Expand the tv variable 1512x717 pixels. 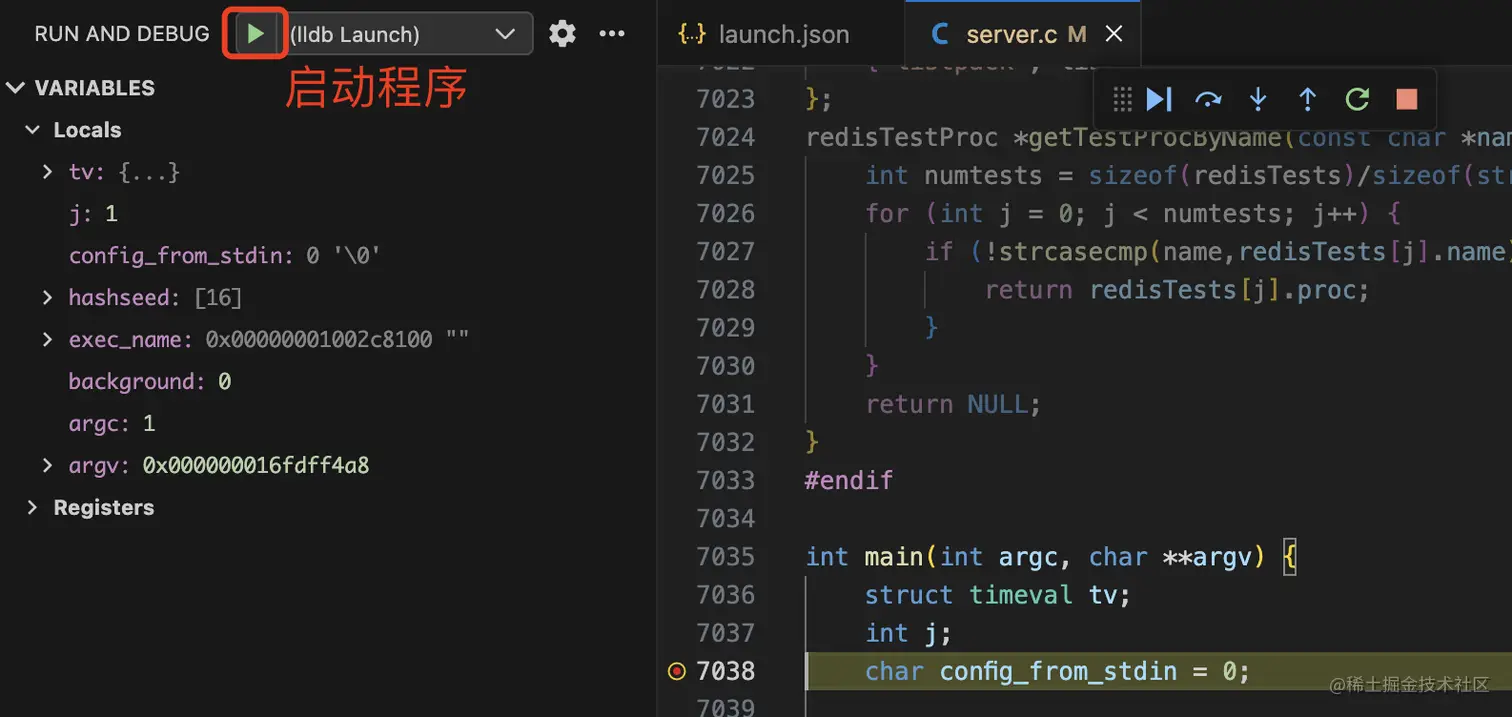click(x=47, y=172)
